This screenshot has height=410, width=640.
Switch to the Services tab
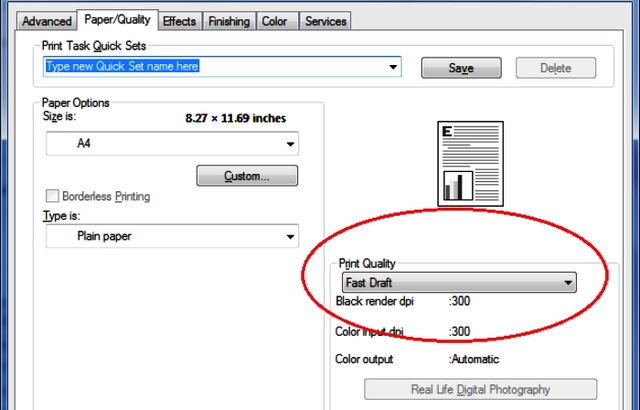(x=326, y=21)
